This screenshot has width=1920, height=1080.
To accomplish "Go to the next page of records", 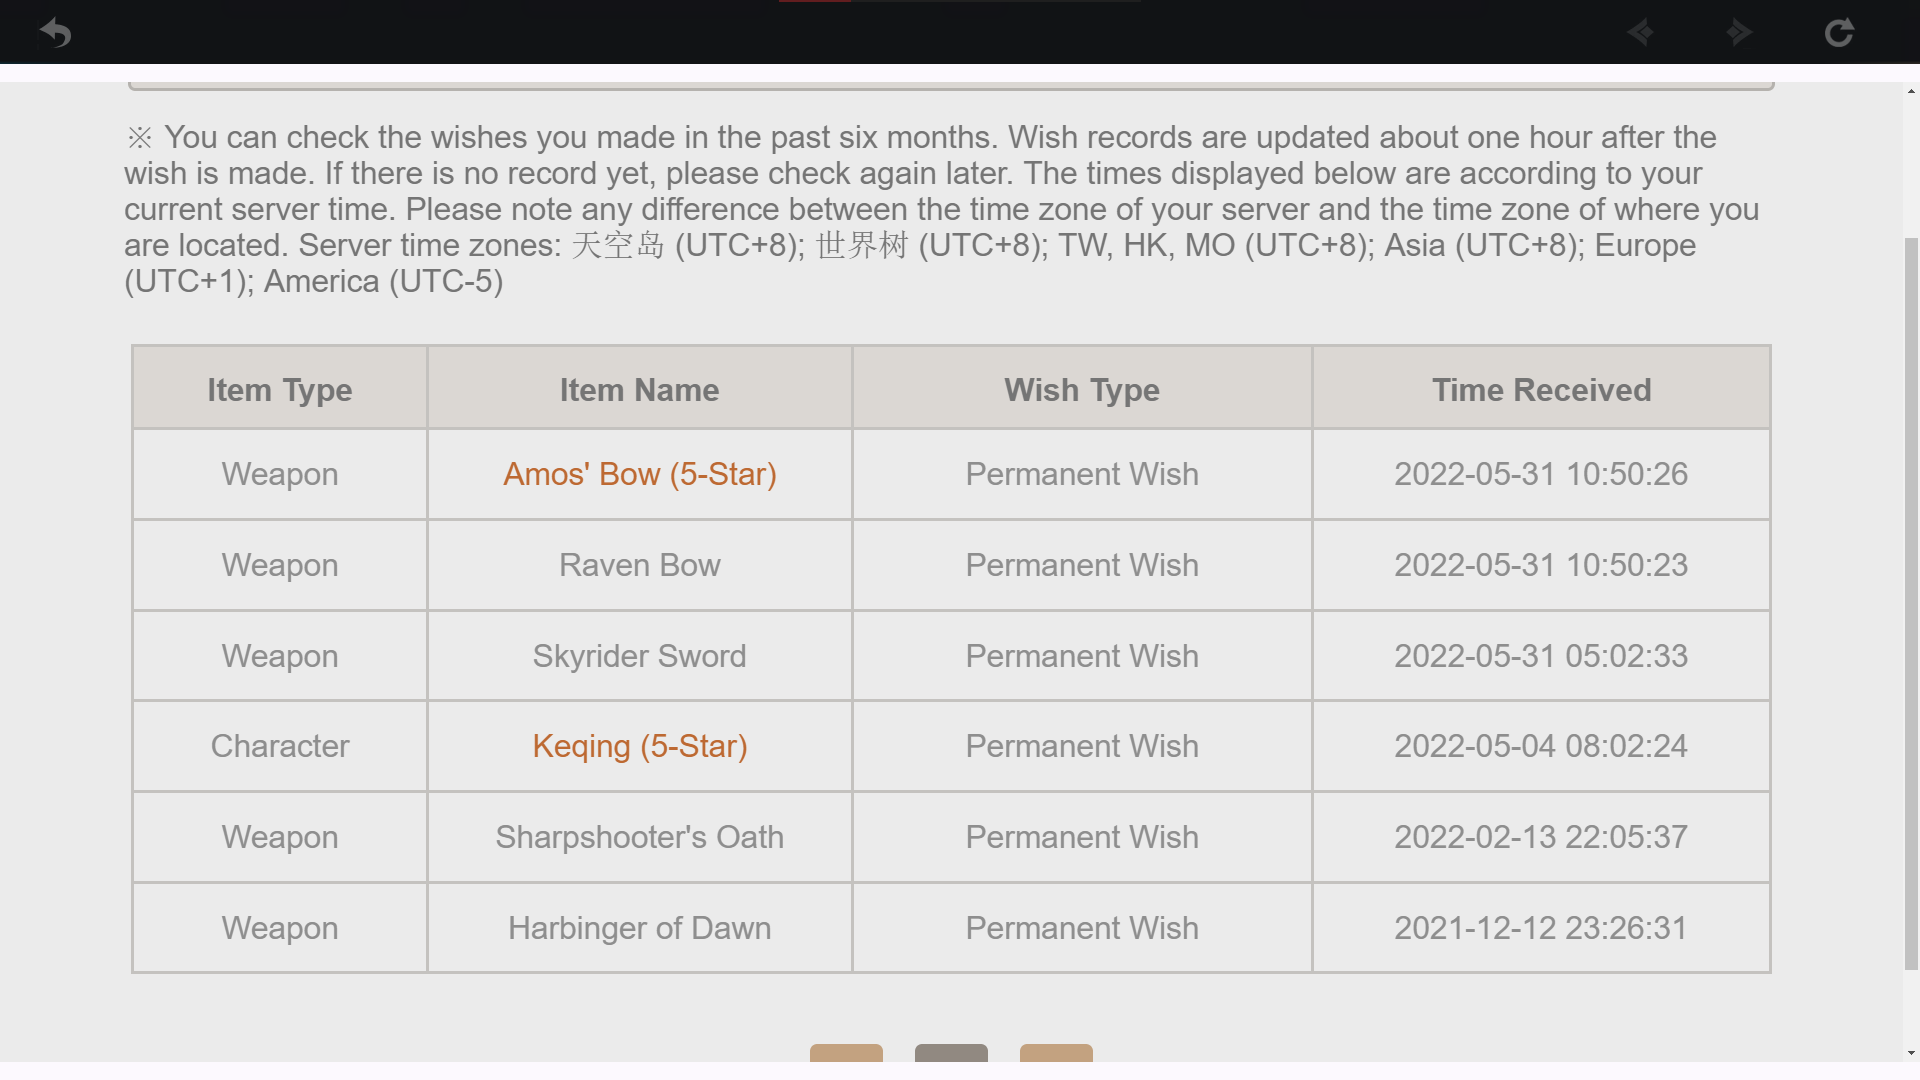I will pos(1056,1053).
